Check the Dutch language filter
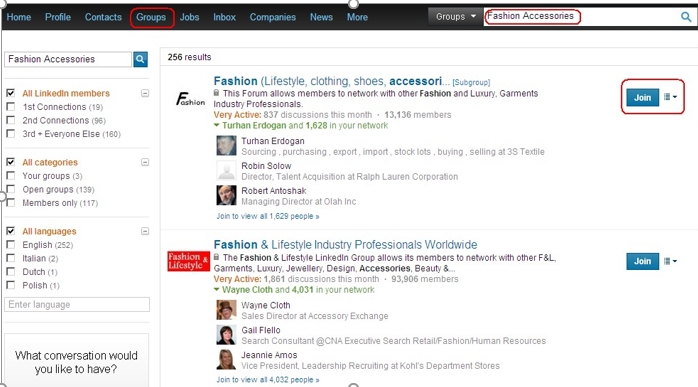698x387 pixels. (11, 271)
